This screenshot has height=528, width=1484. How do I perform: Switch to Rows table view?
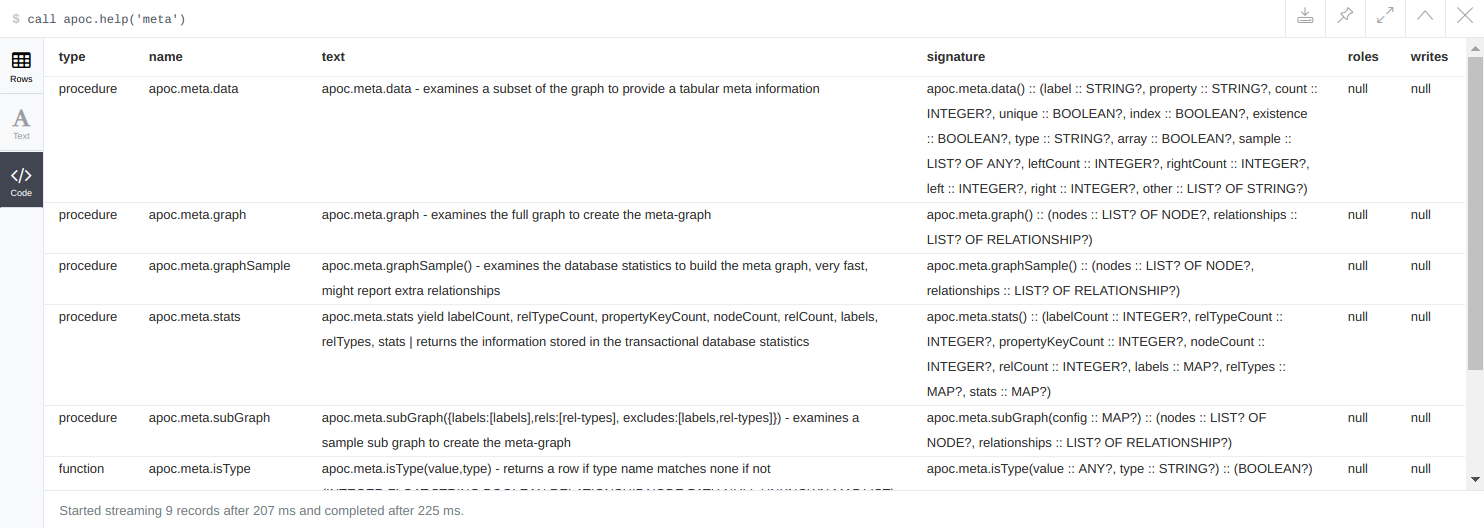point(21,67)
